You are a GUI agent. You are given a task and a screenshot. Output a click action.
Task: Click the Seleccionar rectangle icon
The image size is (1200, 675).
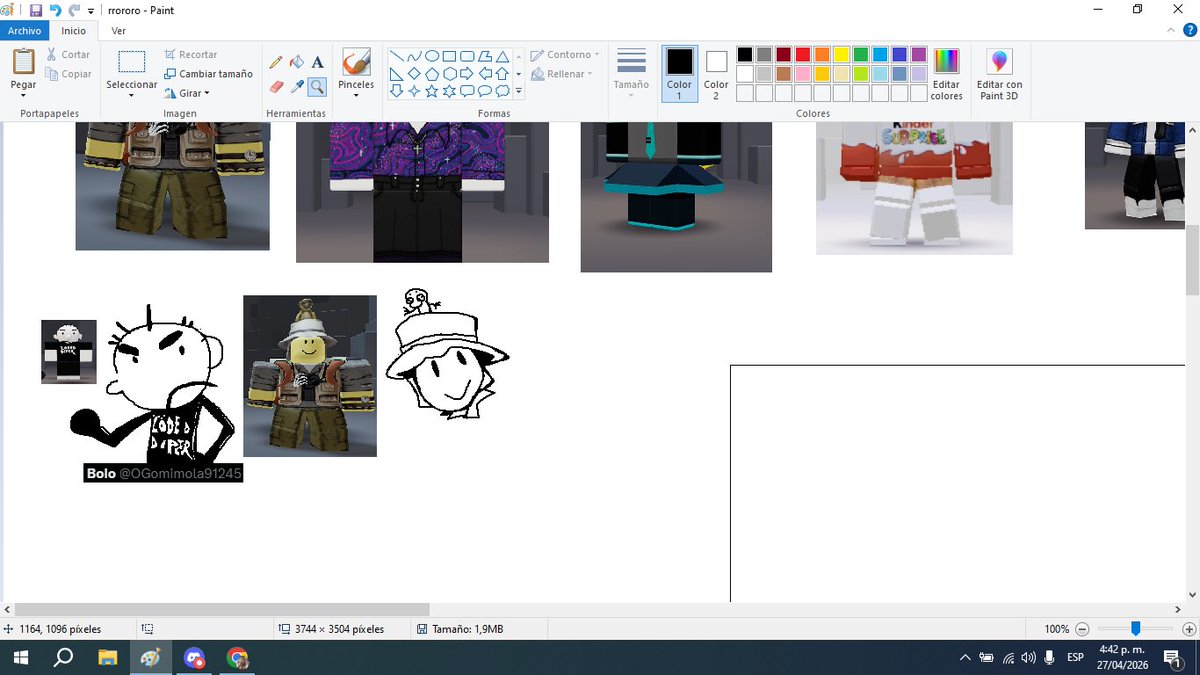click(132, 62)
